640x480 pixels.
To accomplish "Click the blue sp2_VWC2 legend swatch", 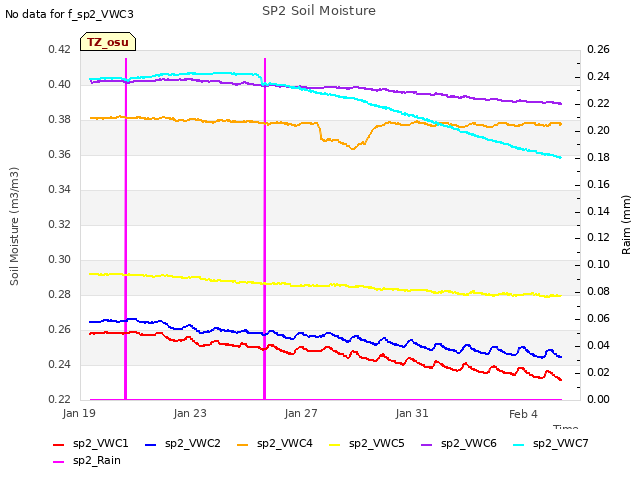I will coord(151,444).
